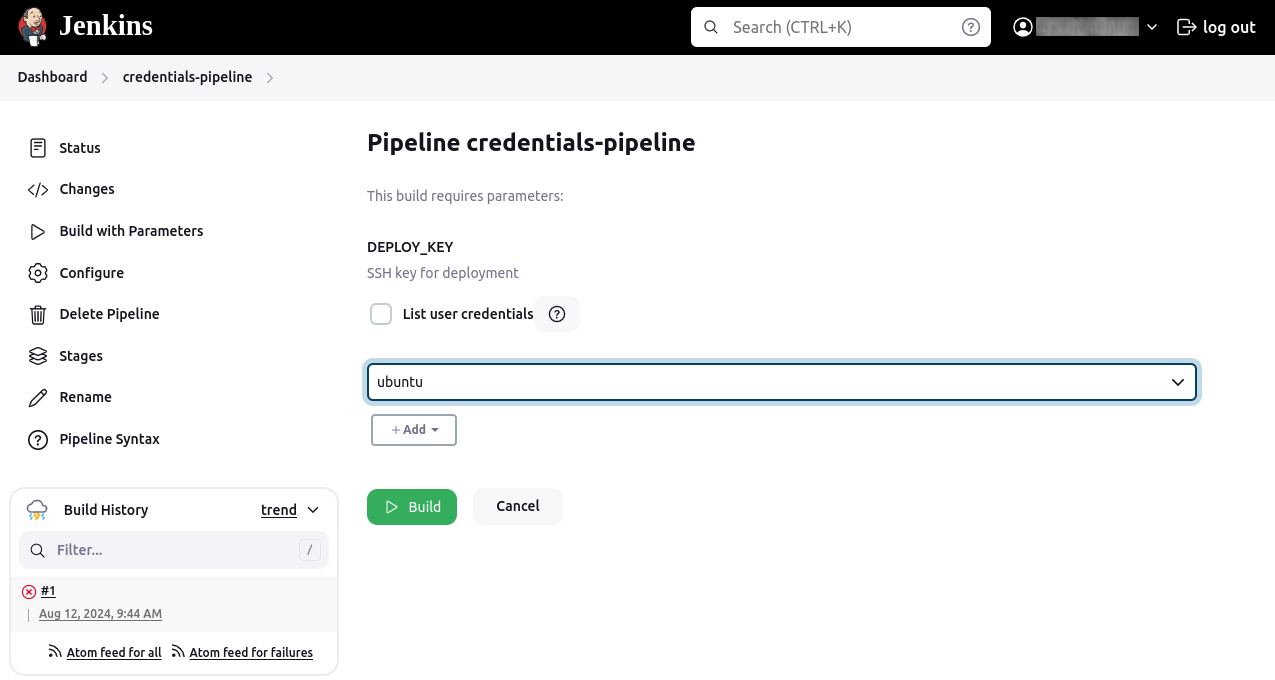Screen dimensions: 1275x680
Task: Focus the build history Filter field
Action: point(174,550)
